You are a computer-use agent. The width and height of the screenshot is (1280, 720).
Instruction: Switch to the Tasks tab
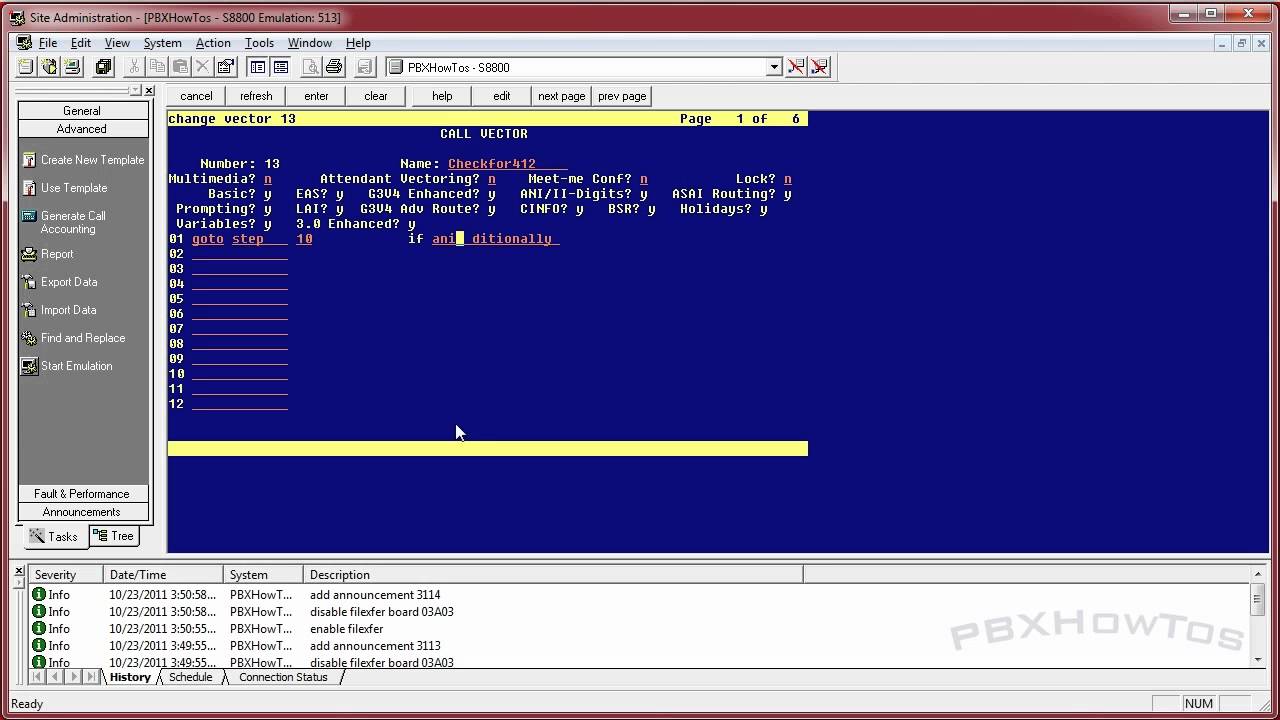[x=54, y=537]
